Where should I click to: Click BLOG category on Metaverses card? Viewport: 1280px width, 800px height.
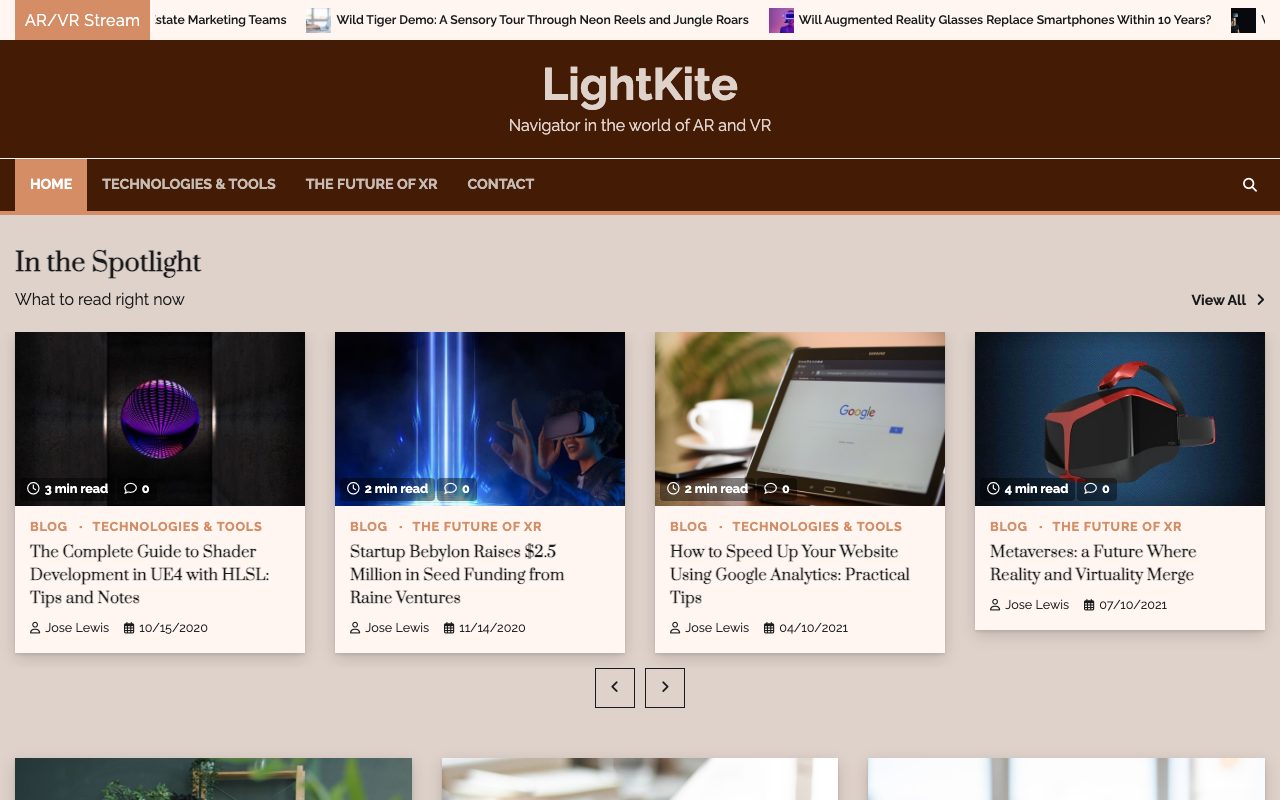[1009, 527]
